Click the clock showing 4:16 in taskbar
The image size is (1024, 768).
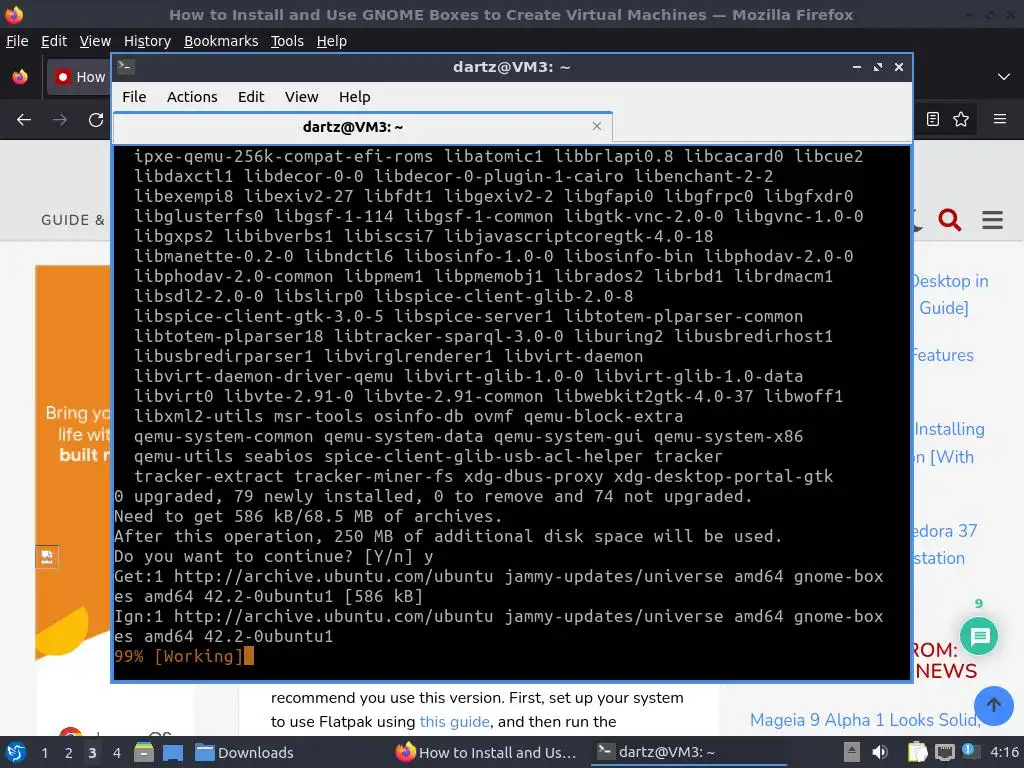(x=1004, y=752)
